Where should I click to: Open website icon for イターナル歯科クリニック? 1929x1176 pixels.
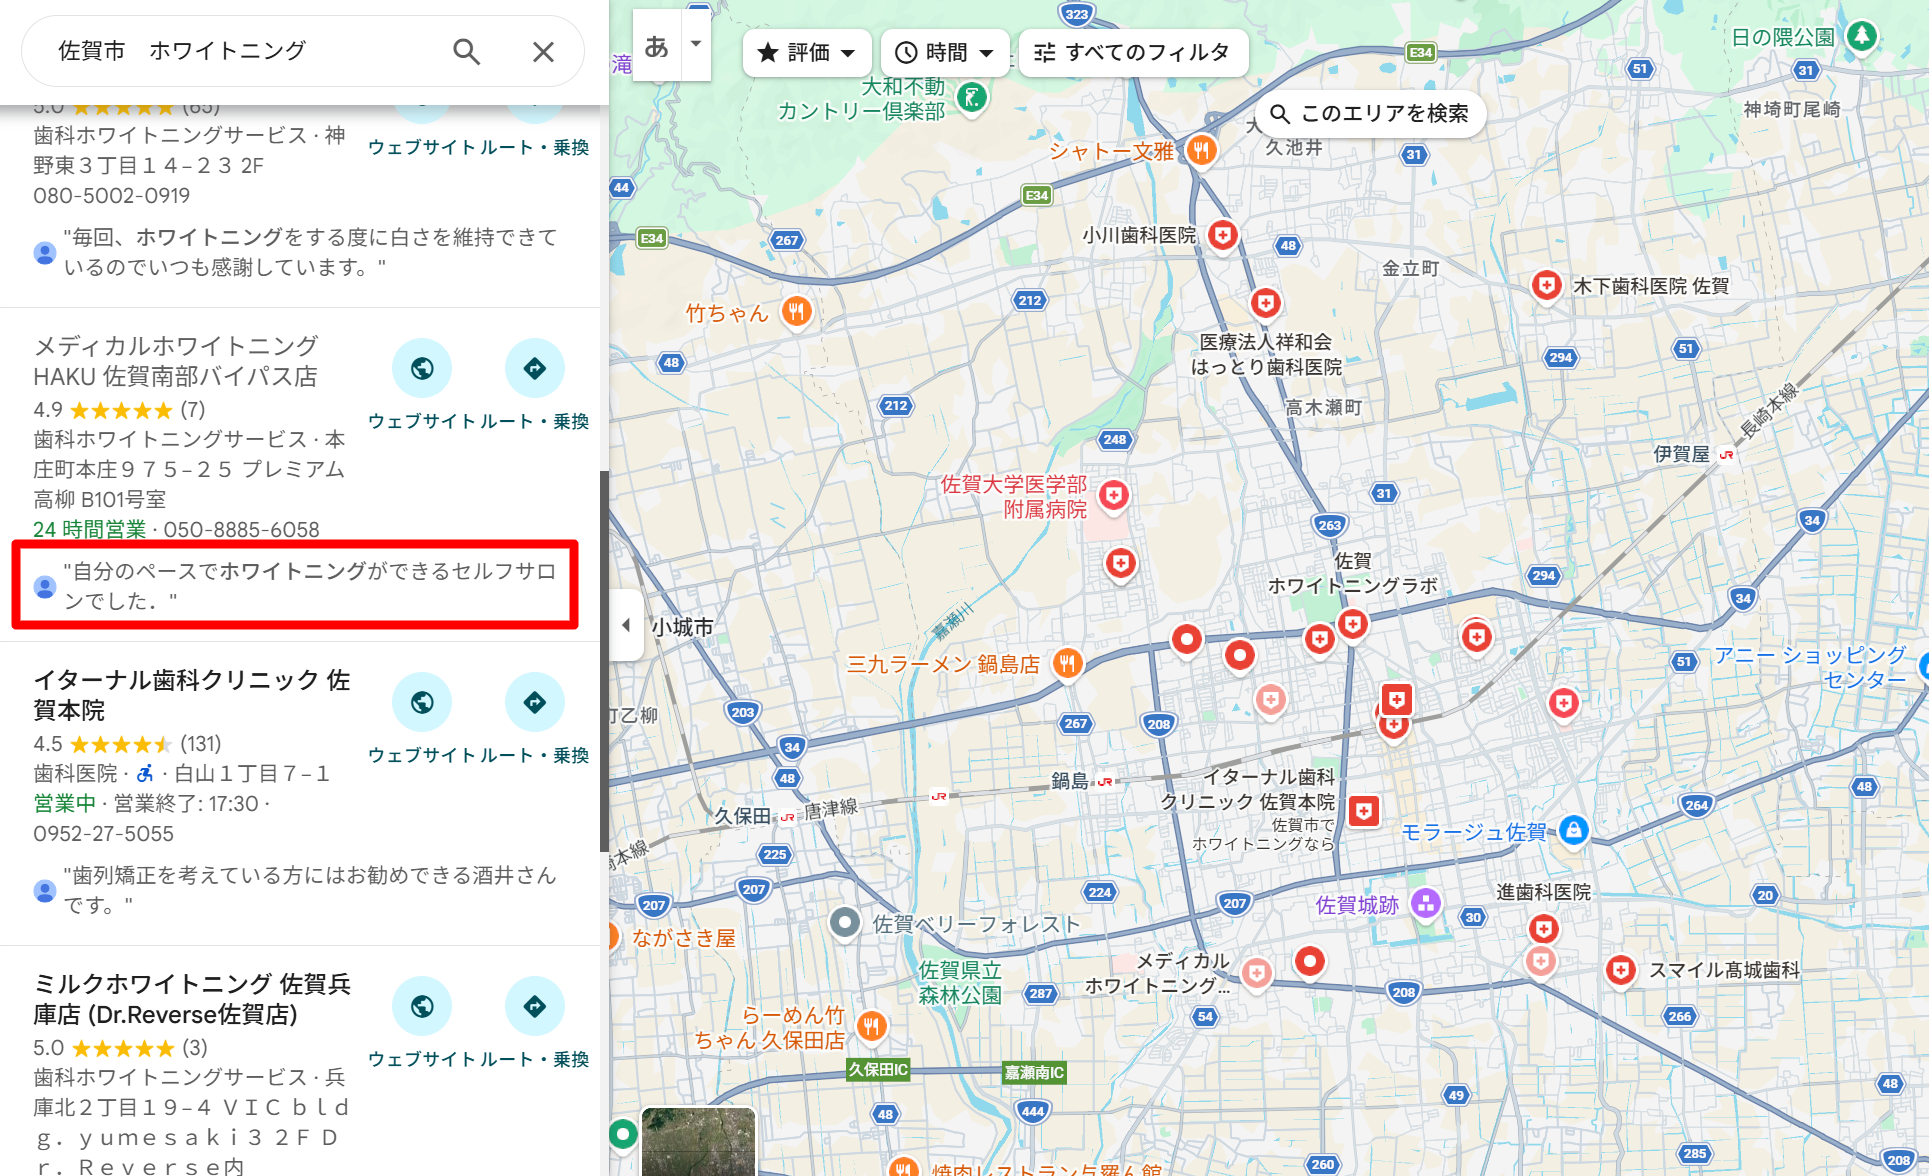coord(422,702)
